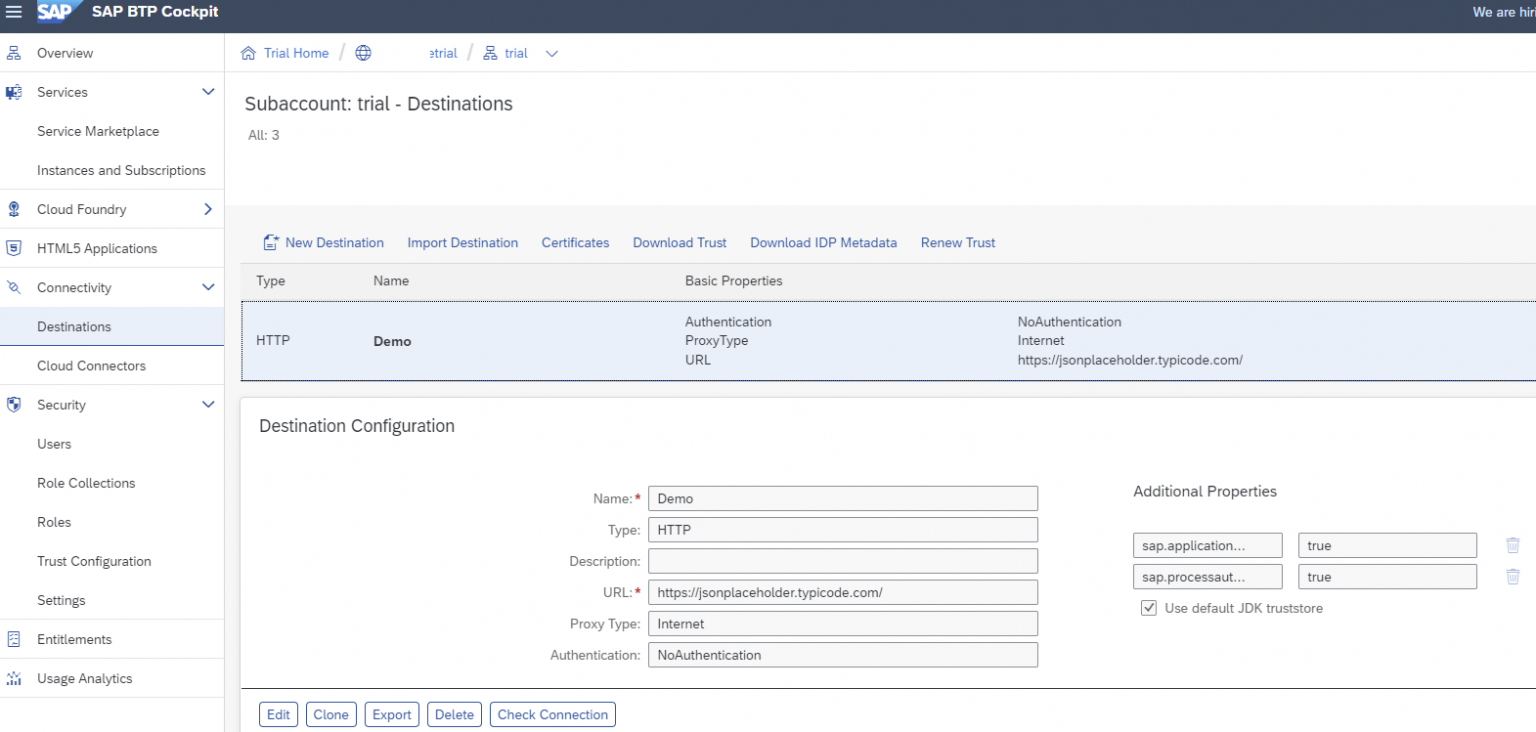Click the Overview hierarchy icon
The image size is (1536, 732).
click(x=12, y=52)
